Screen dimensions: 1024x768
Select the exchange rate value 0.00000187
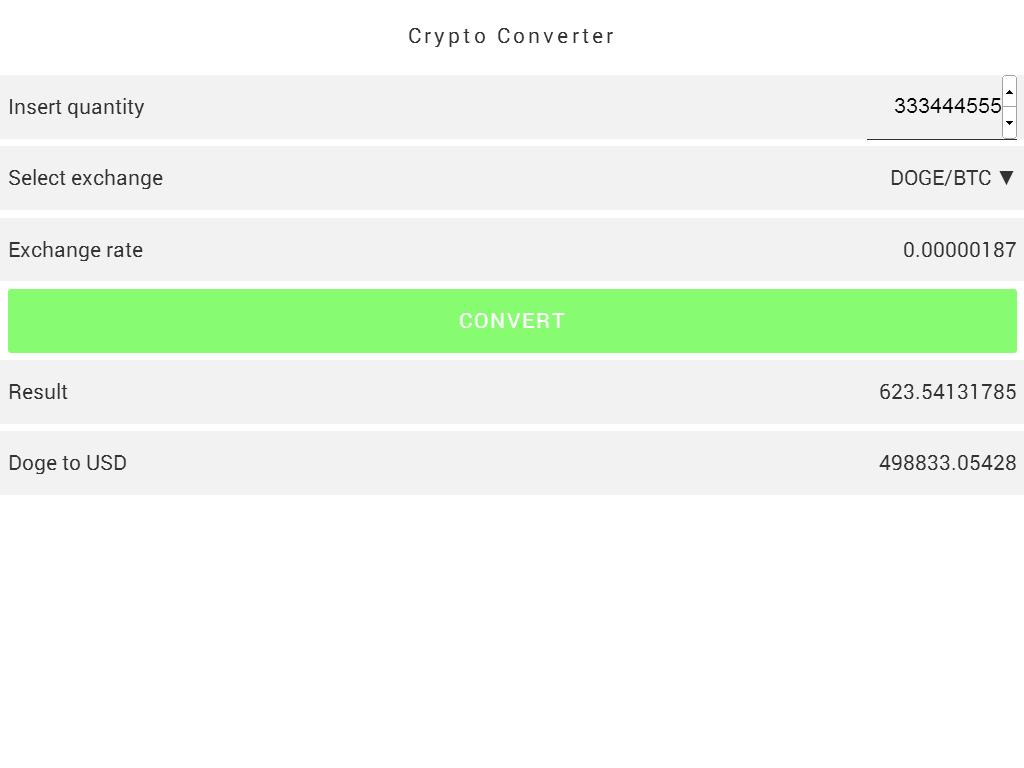pos(959,250)
